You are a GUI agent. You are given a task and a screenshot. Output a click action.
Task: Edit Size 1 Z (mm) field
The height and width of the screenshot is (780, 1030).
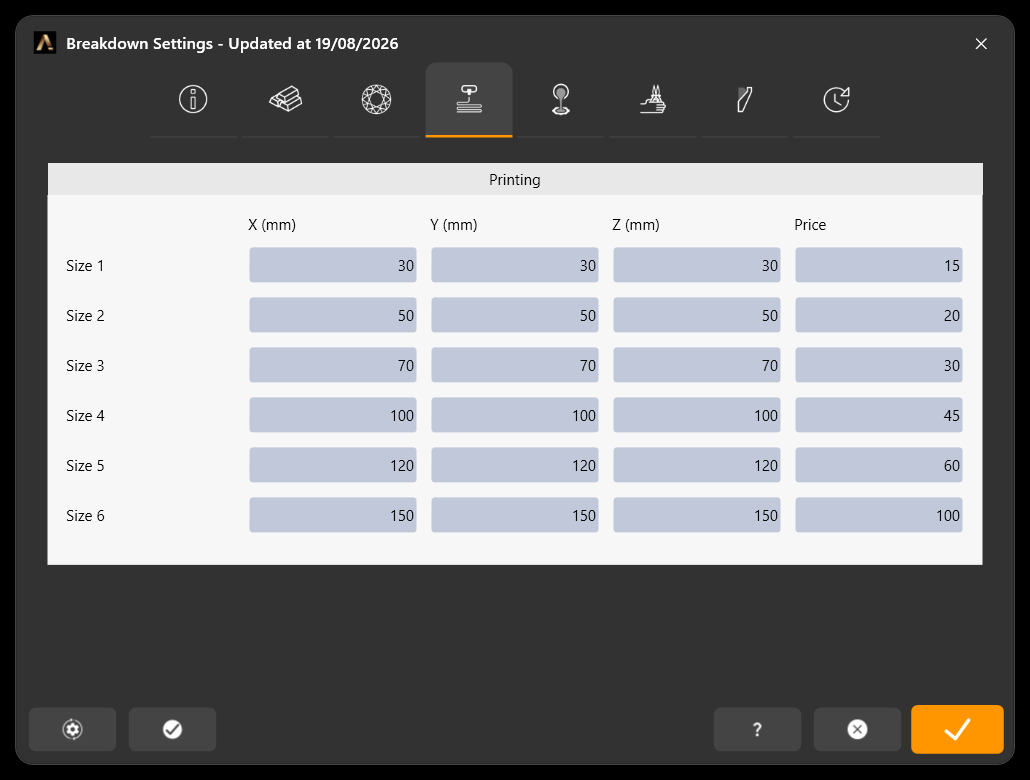click(697, 265)
